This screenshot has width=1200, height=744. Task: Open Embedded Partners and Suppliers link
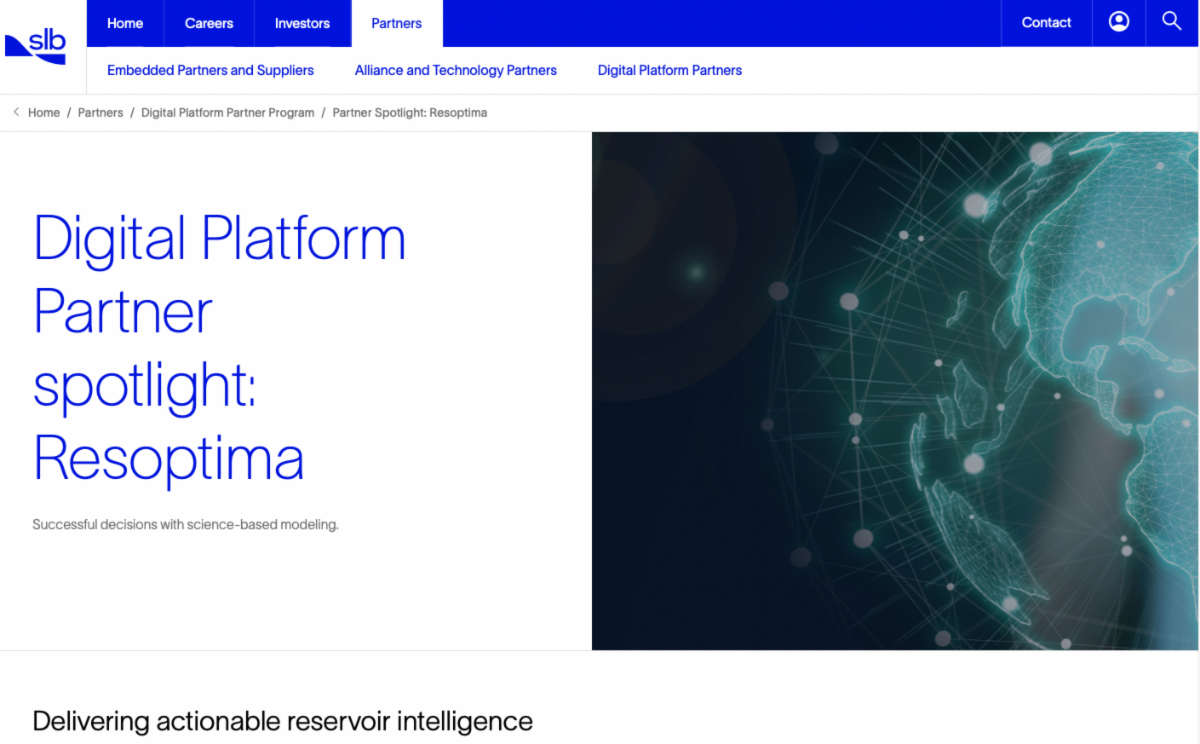(210, 70)
